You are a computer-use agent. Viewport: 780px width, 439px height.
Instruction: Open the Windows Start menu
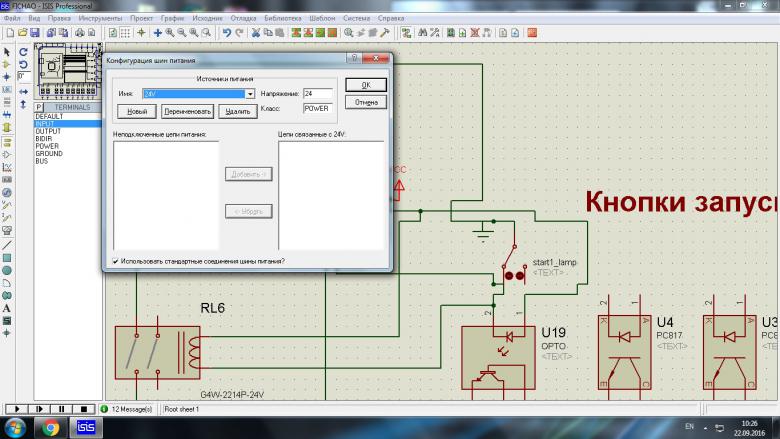[14, 428]
